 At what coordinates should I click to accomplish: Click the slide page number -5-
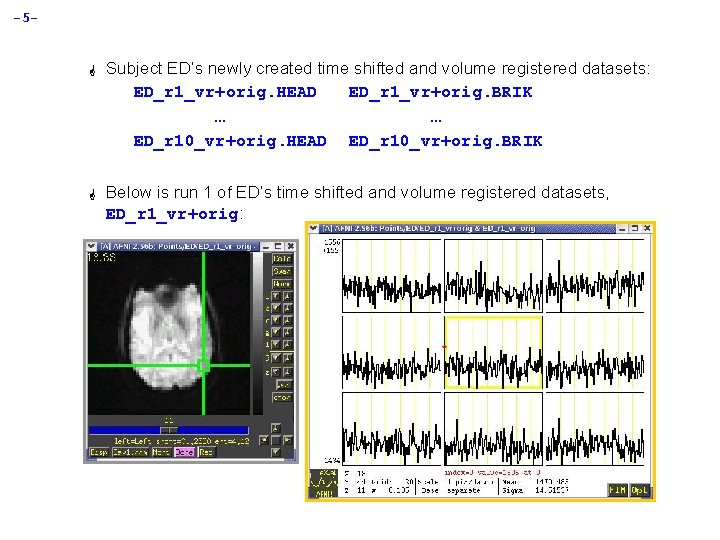pyautogui.click(x=25, y=18)
